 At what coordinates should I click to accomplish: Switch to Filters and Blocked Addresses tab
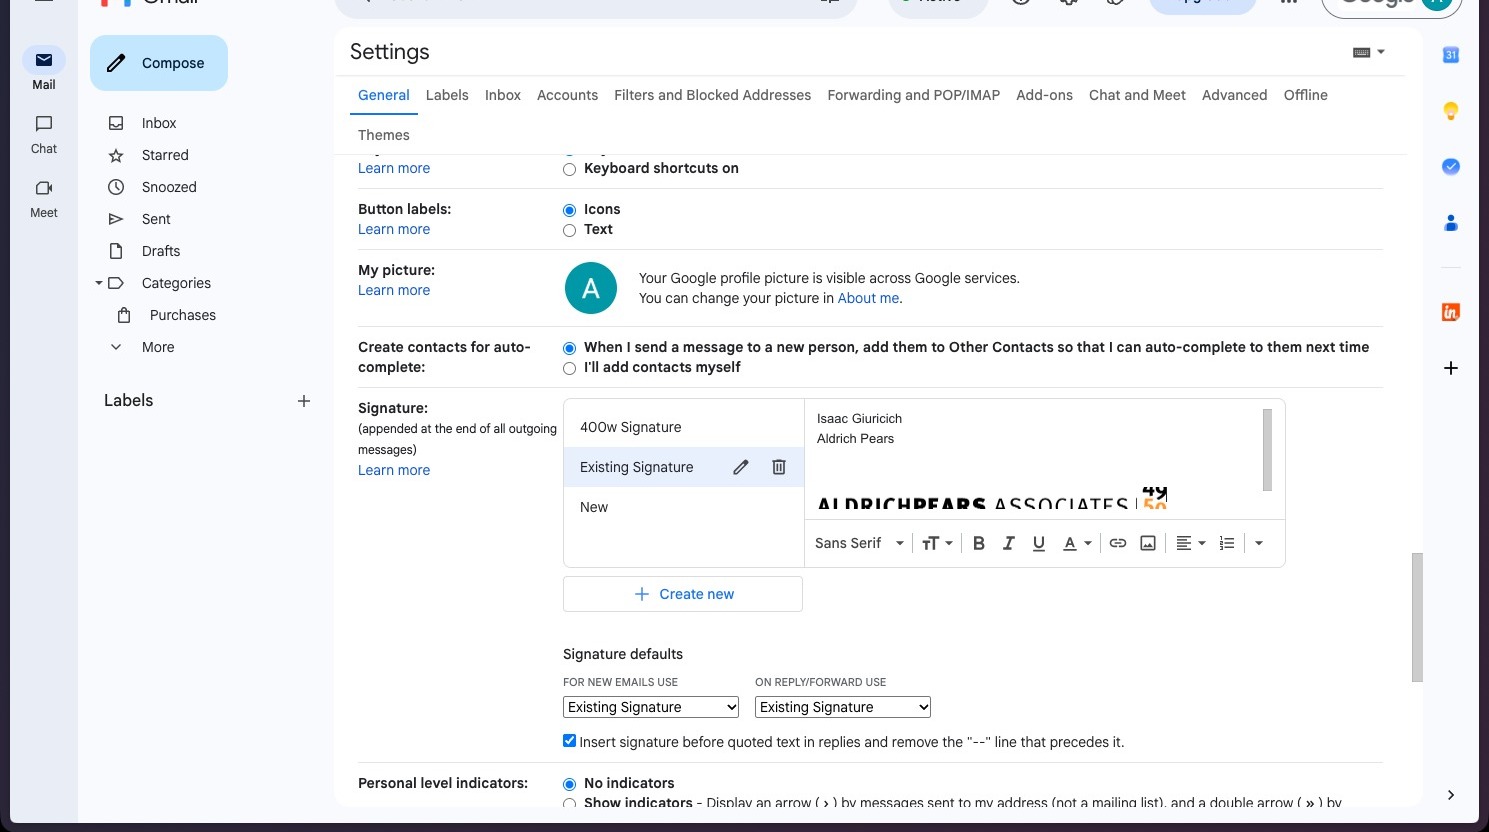coord(712,95)
